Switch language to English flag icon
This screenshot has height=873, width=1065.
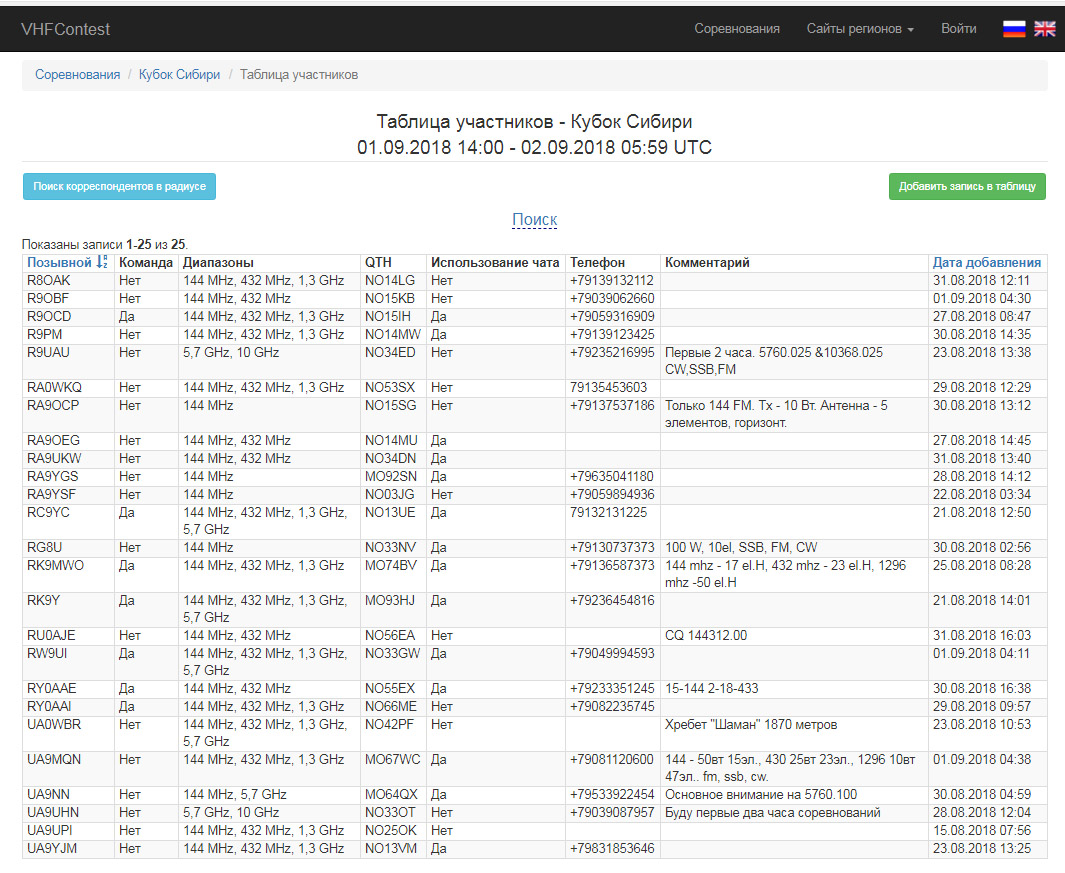coord(1044,29)
